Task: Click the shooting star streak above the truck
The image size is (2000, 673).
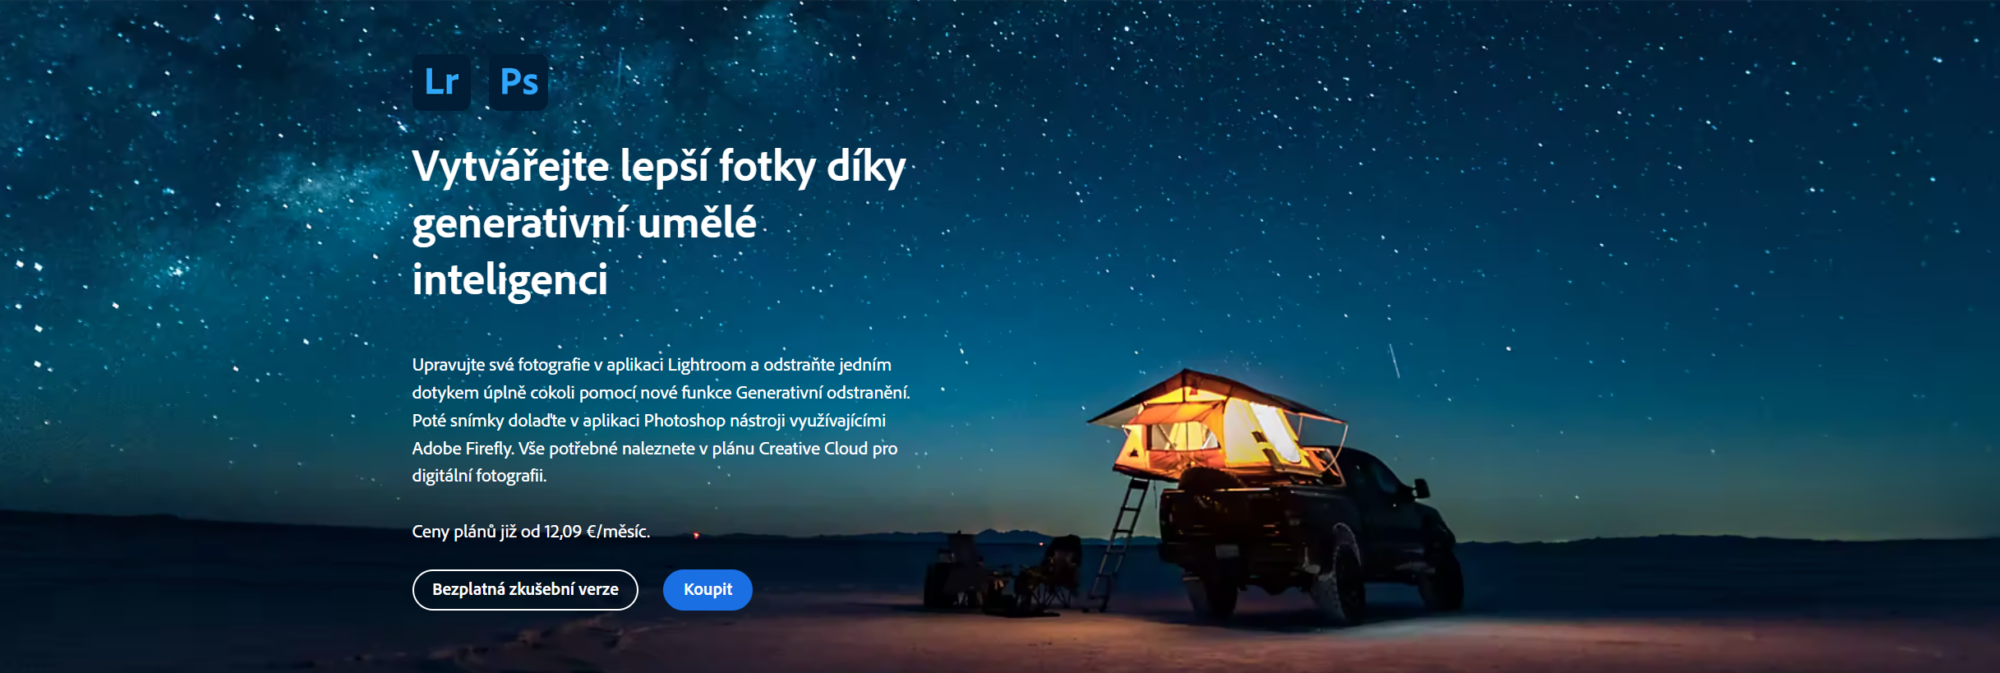Action: click(1393, 361)
